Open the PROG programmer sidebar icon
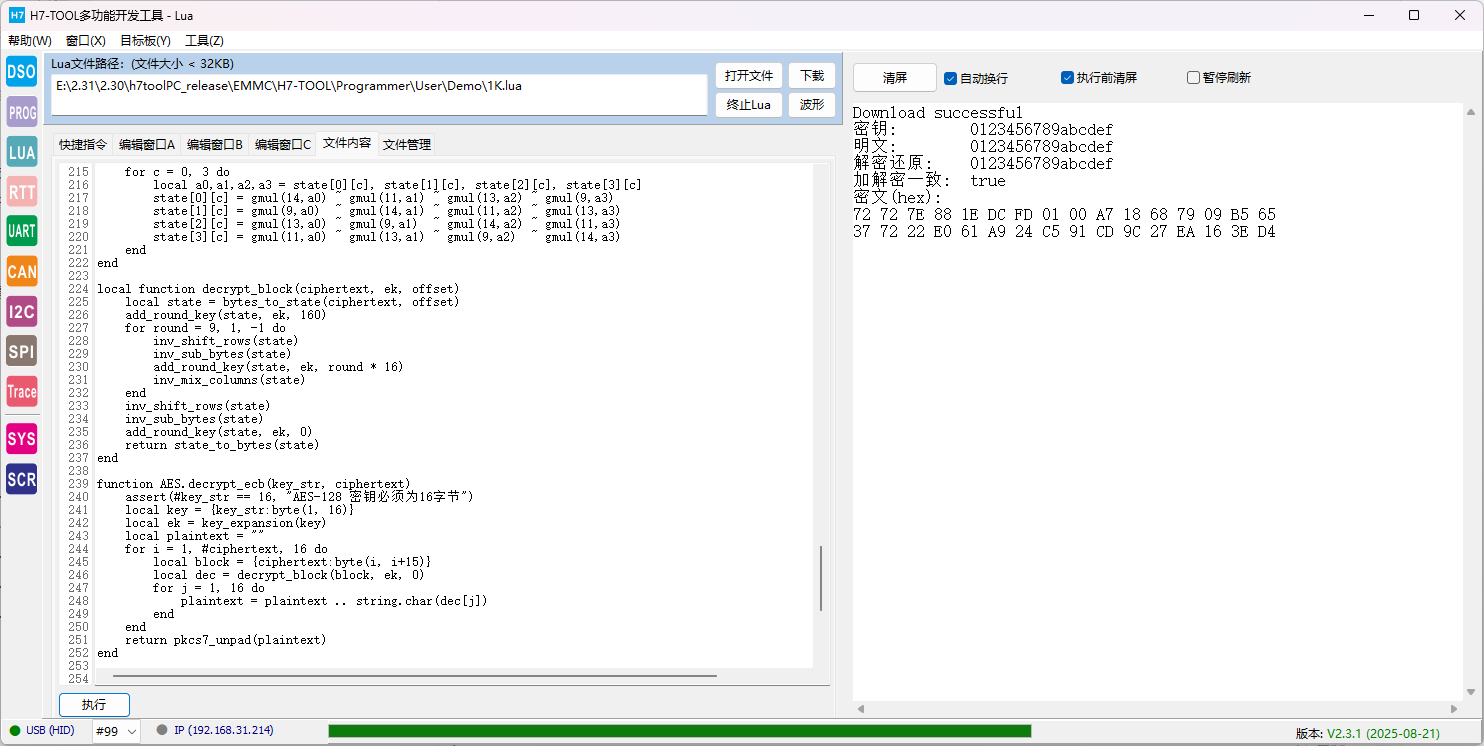 tap(22, 112)
